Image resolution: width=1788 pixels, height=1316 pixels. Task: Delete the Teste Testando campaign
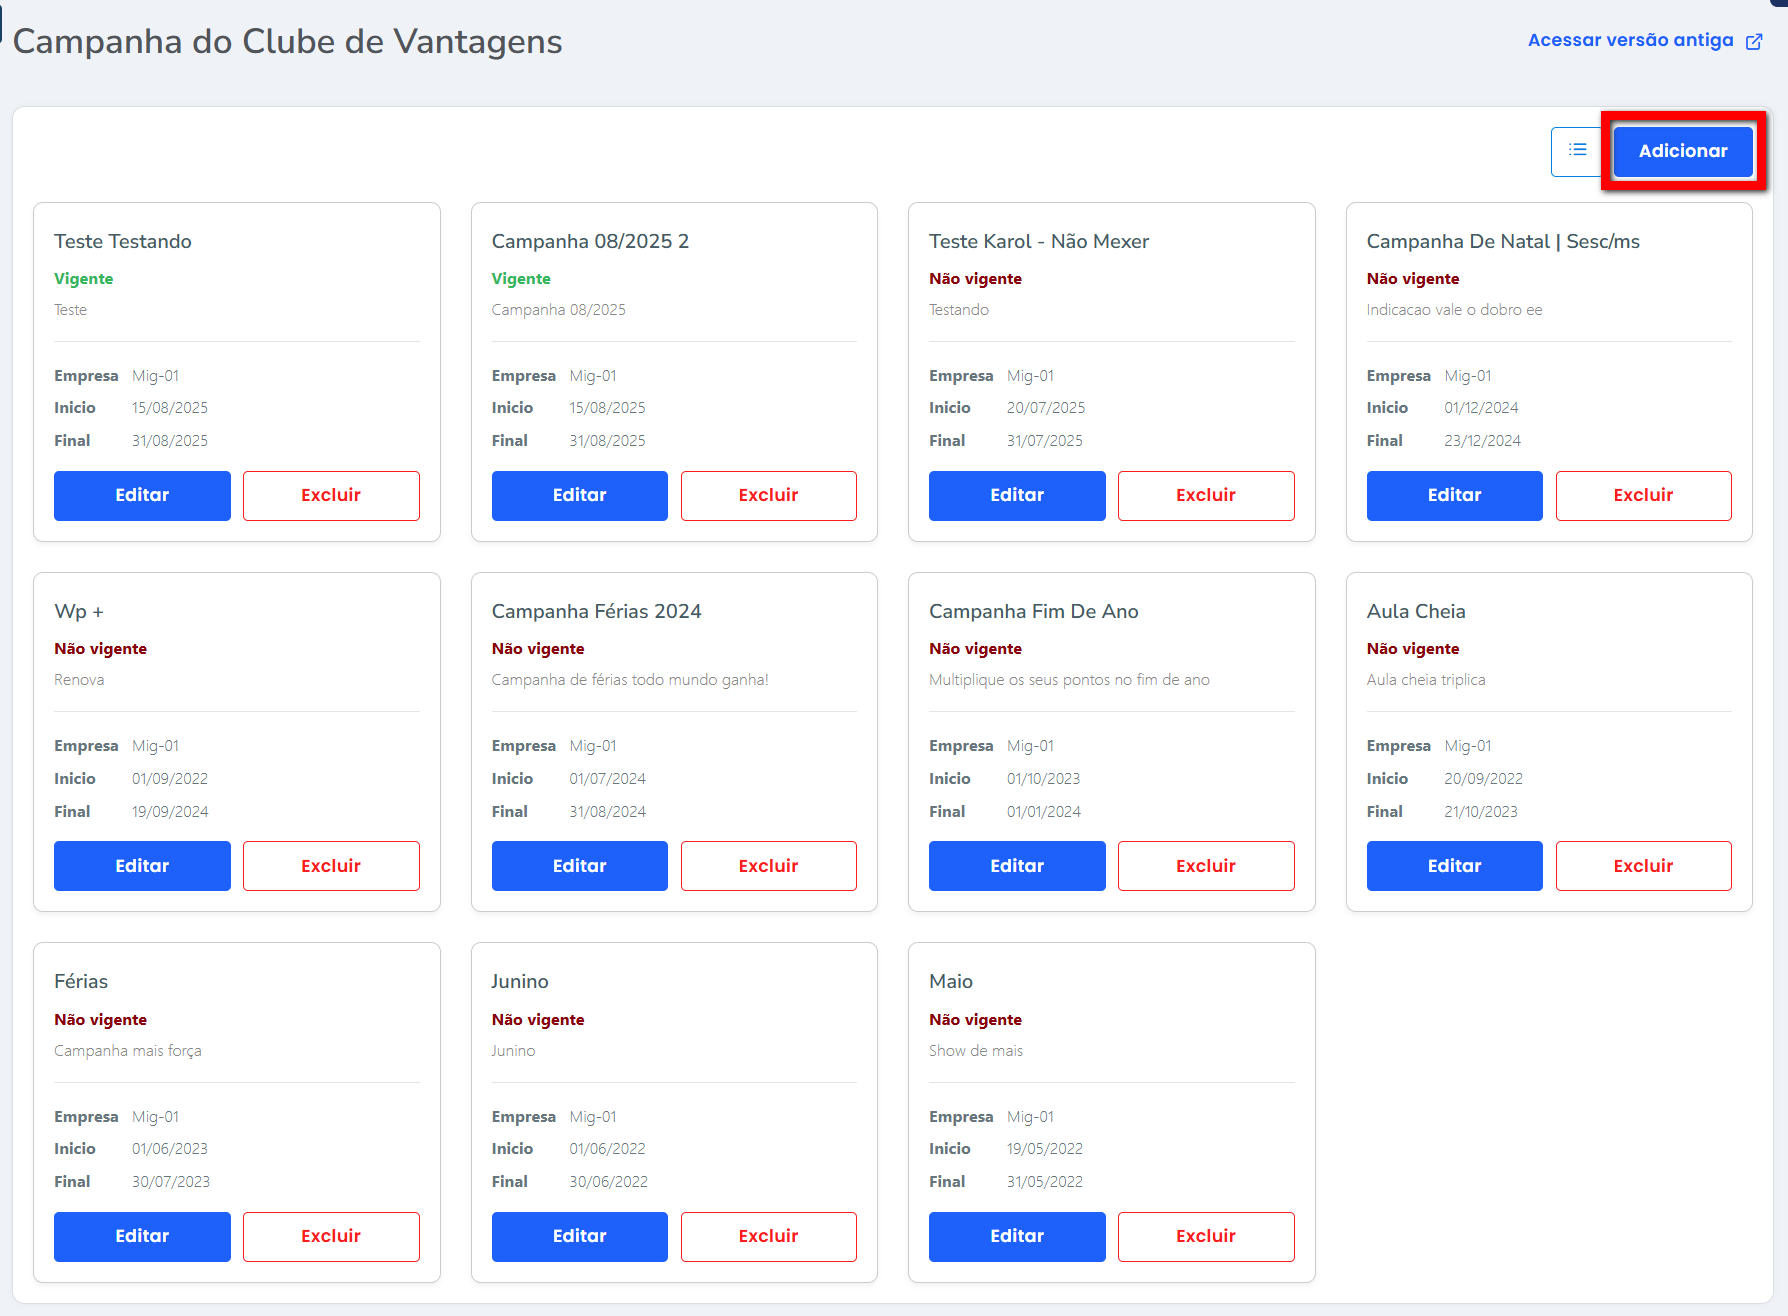[x=331, y=495]
